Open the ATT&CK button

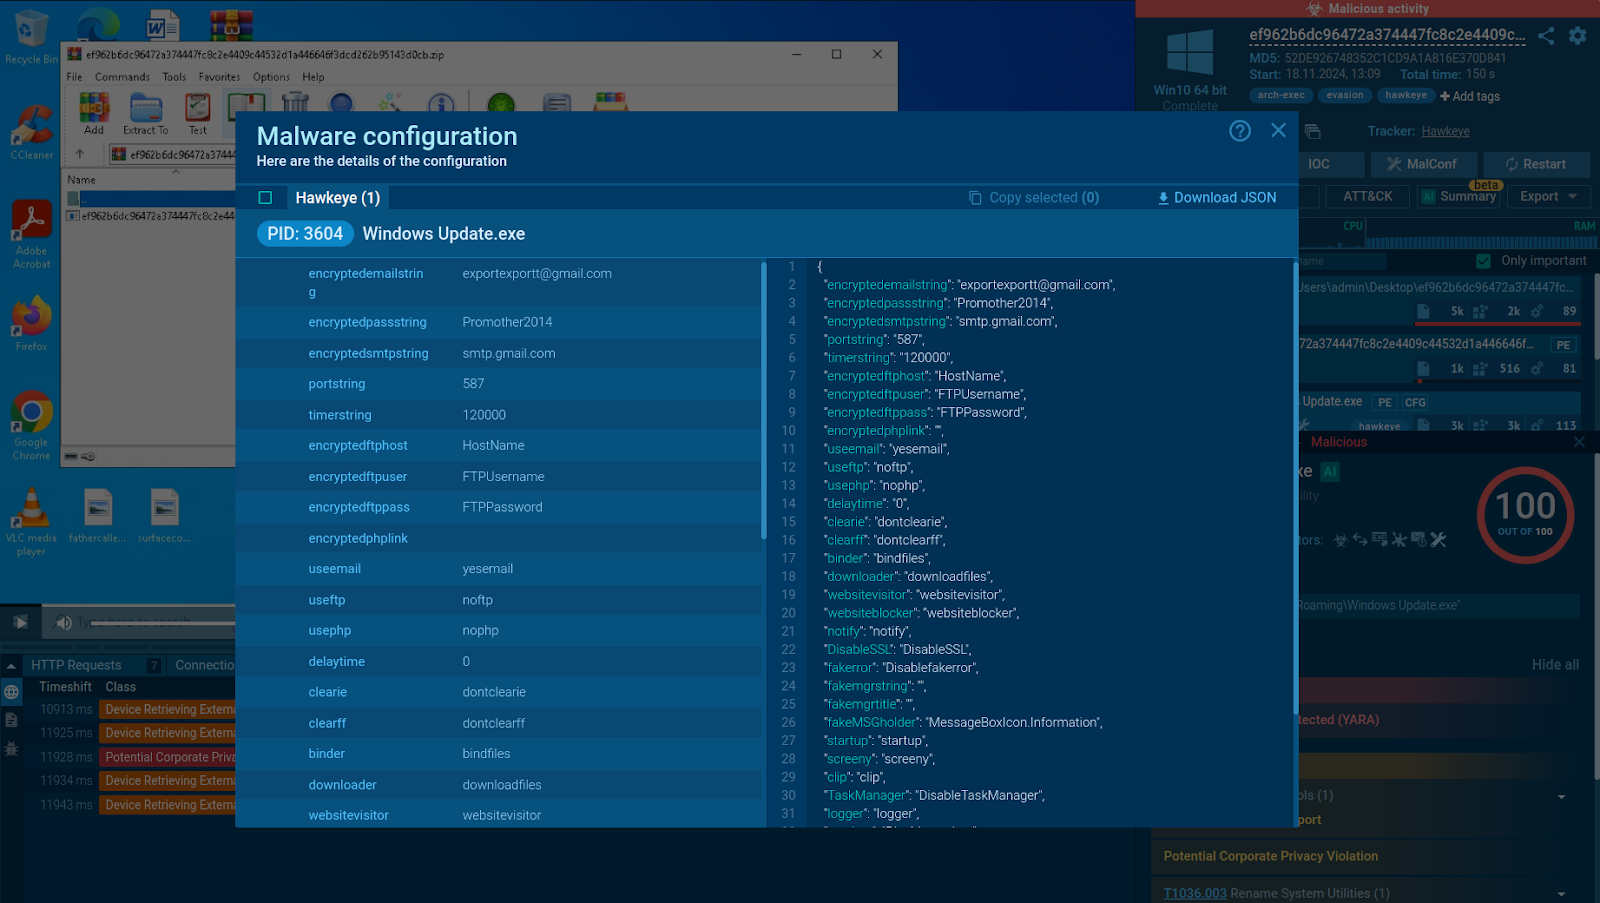pyautogui.click(x=1367, y=196)
